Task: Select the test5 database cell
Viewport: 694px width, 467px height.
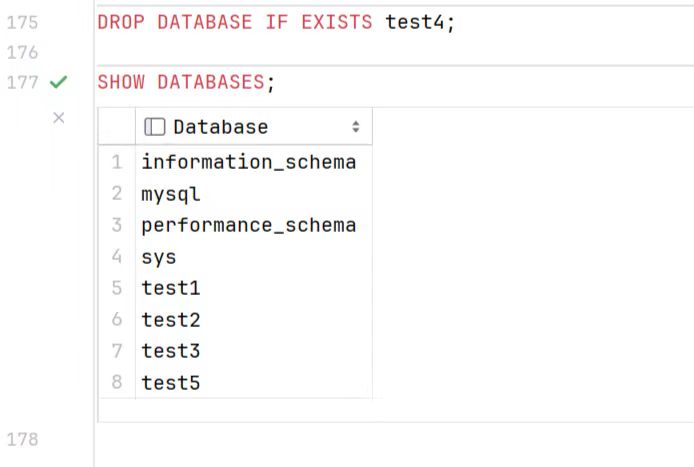Action: point(254,382)
